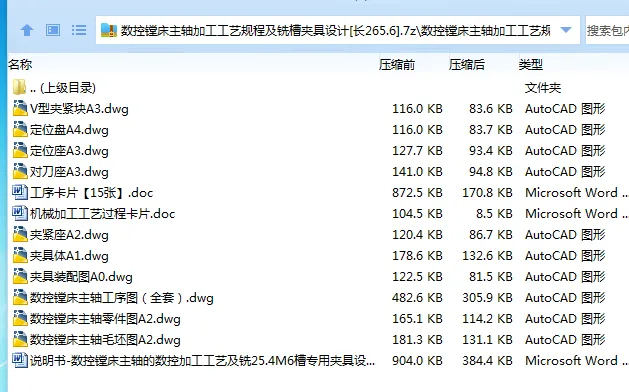Screen dimensions: 629x392
Task: Click icon of 定位盘A4.dwg
Action: (20, 129)
